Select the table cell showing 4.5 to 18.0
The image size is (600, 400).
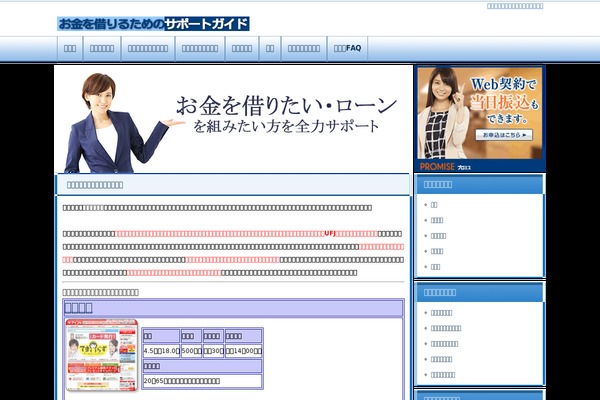click(161, 351)
